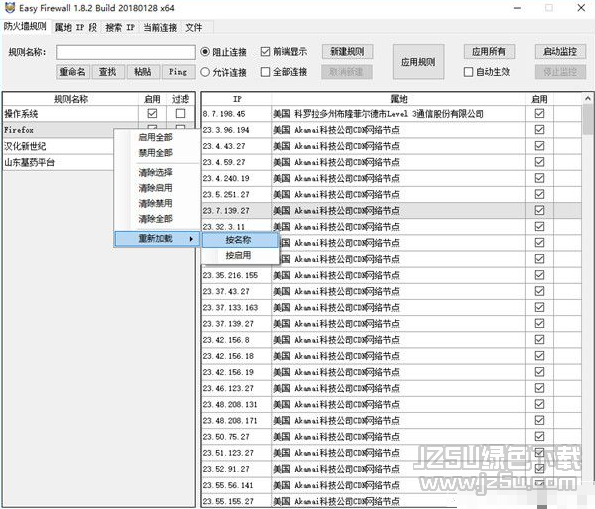Click the 规则名称 column header
The width and height of the screenshot is (595, 509).
(x=71, y=99)
